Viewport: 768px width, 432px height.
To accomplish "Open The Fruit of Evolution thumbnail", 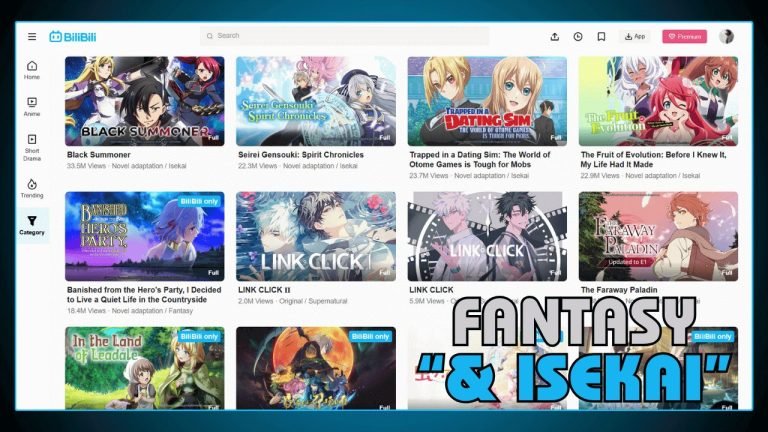I will point(658,101).
